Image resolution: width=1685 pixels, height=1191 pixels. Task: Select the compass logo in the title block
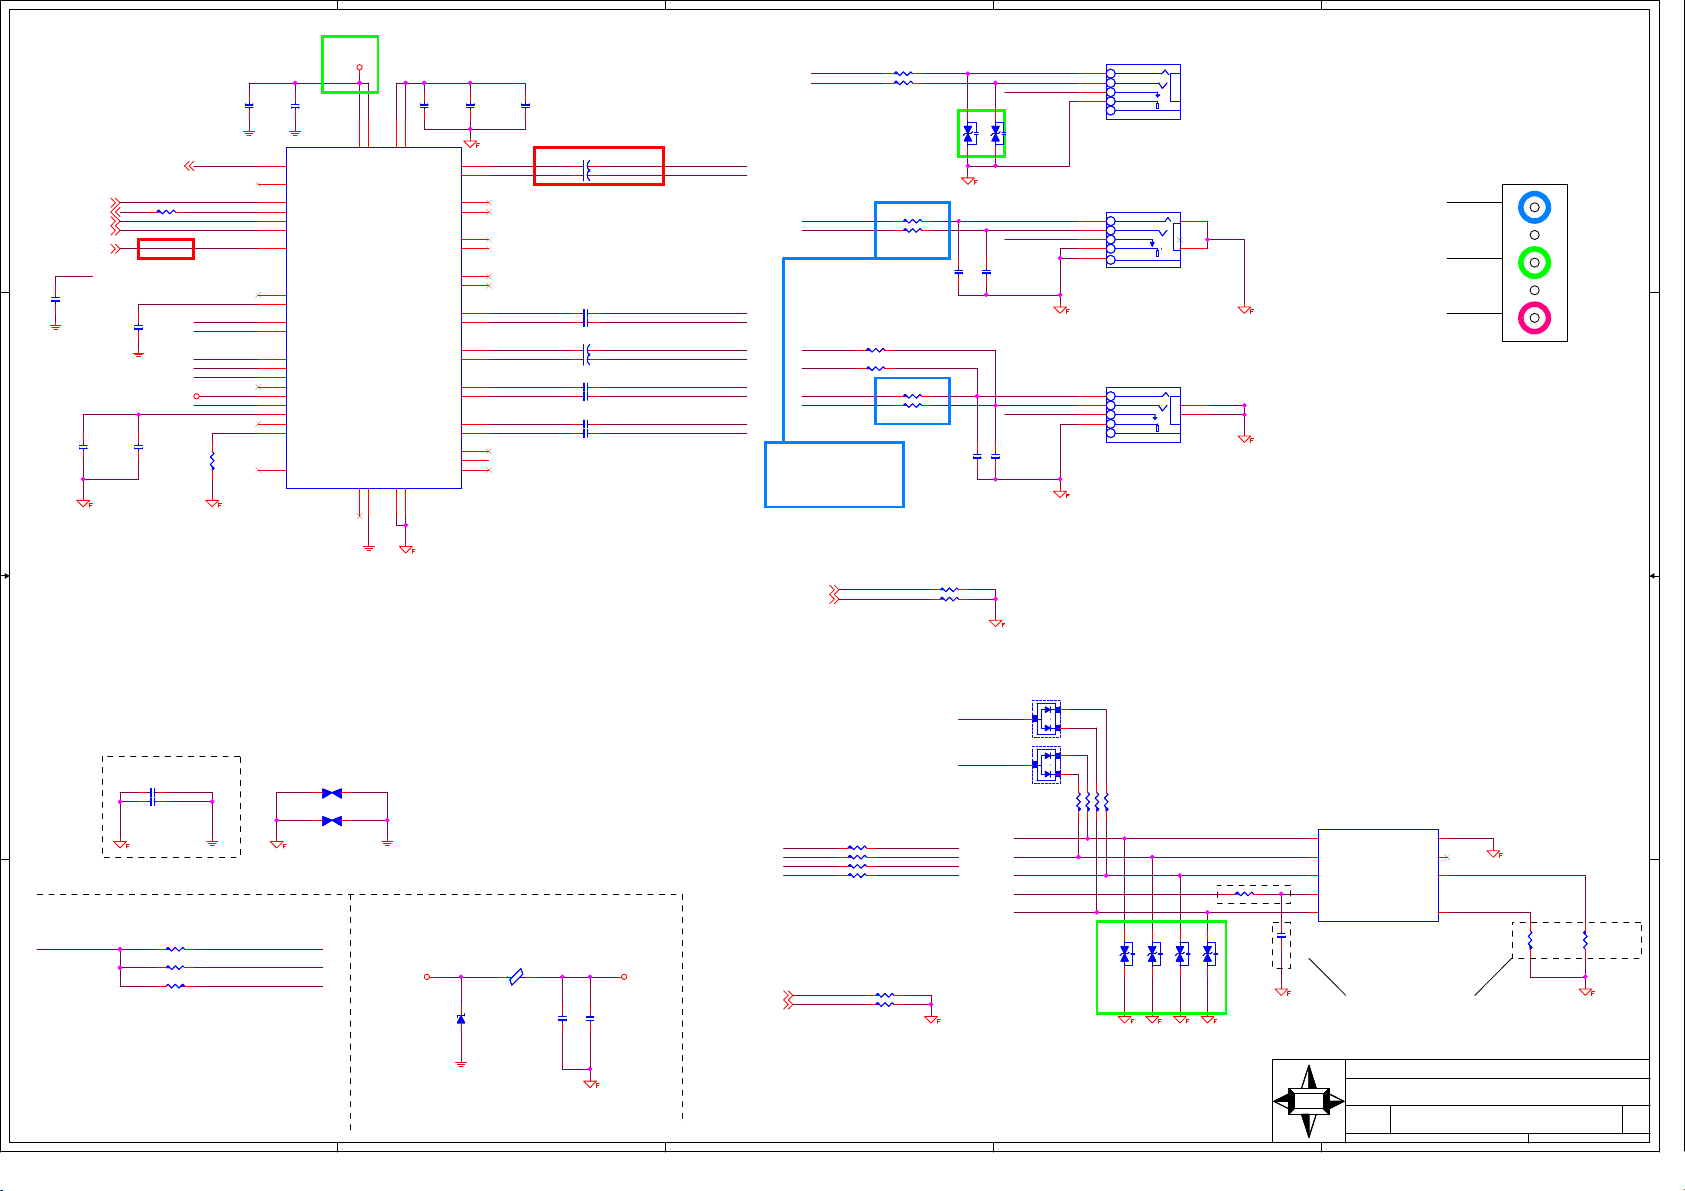pos(1309,1101)
